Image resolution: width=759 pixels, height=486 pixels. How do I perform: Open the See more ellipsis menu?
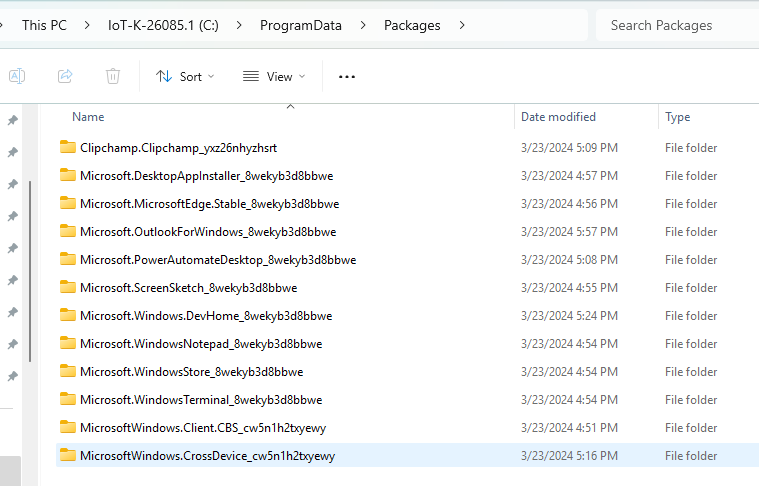click(x=347, y=76)
